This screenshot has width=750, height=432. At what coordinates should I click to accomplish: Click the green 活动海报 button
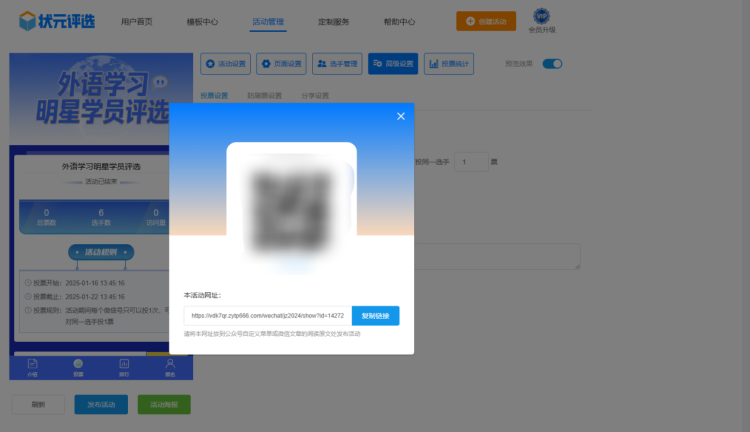tap(163, 405)
